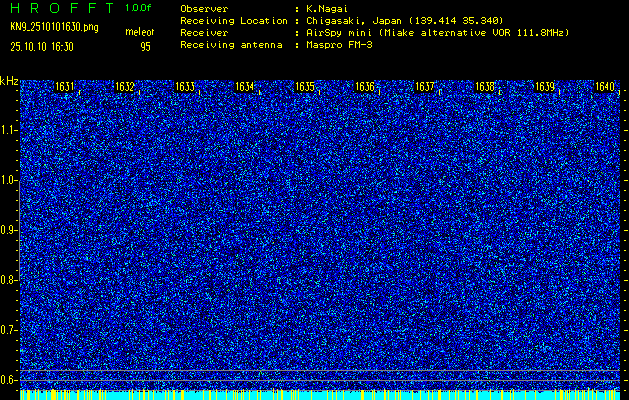The image size is (629, 400).
Task: Click the 0.6 frequency axis label
Action: click(x=9, y=379)
